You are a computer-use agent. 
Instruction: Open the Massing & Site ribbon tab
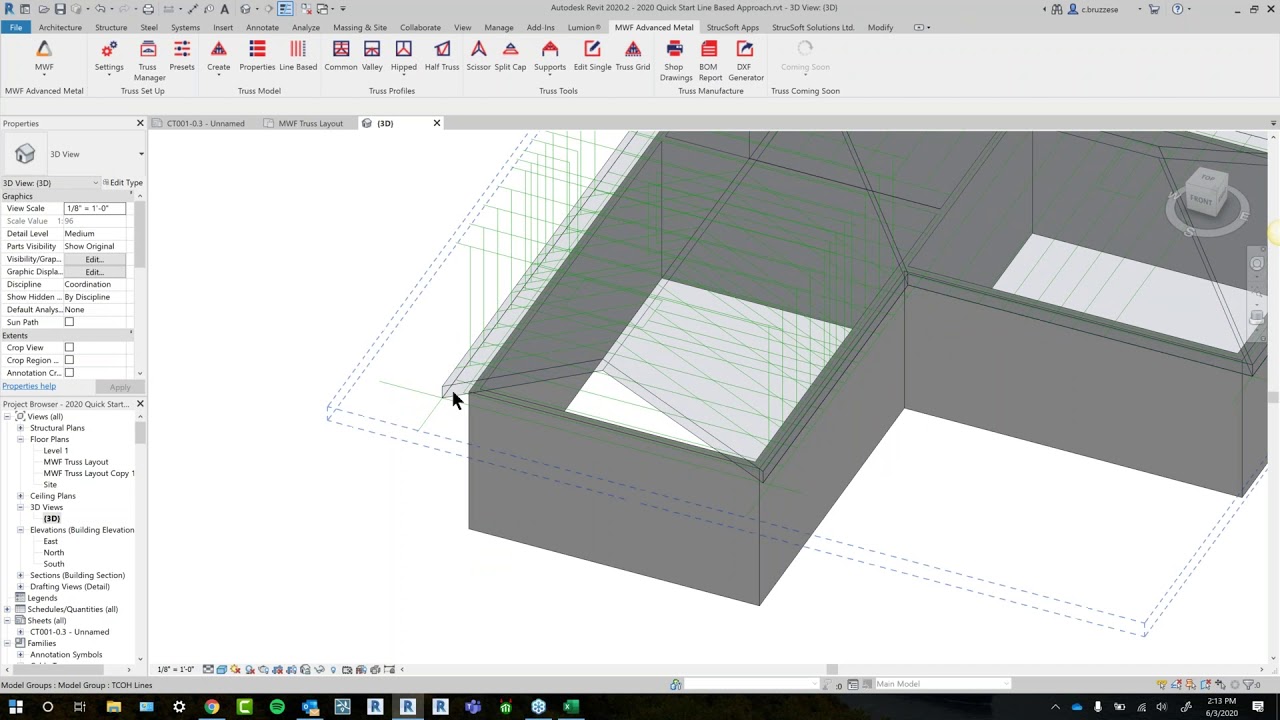coord(360,27)
